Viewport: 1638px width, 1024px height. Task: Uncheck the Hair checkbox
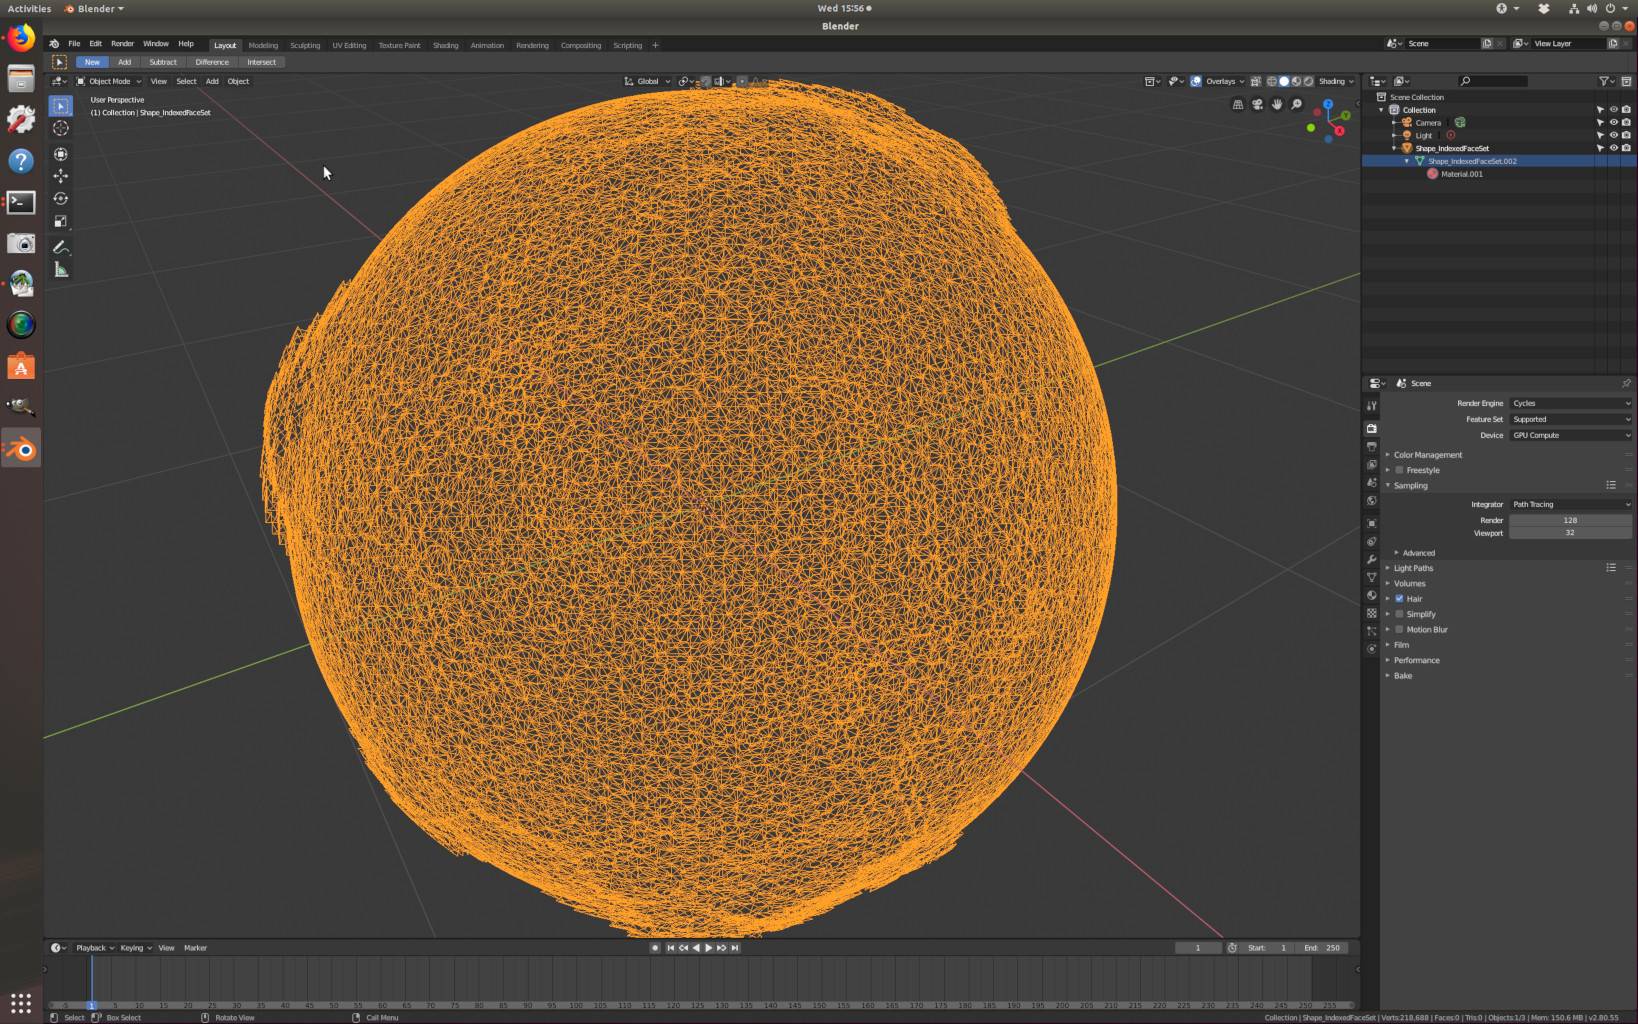[1400, 599]
